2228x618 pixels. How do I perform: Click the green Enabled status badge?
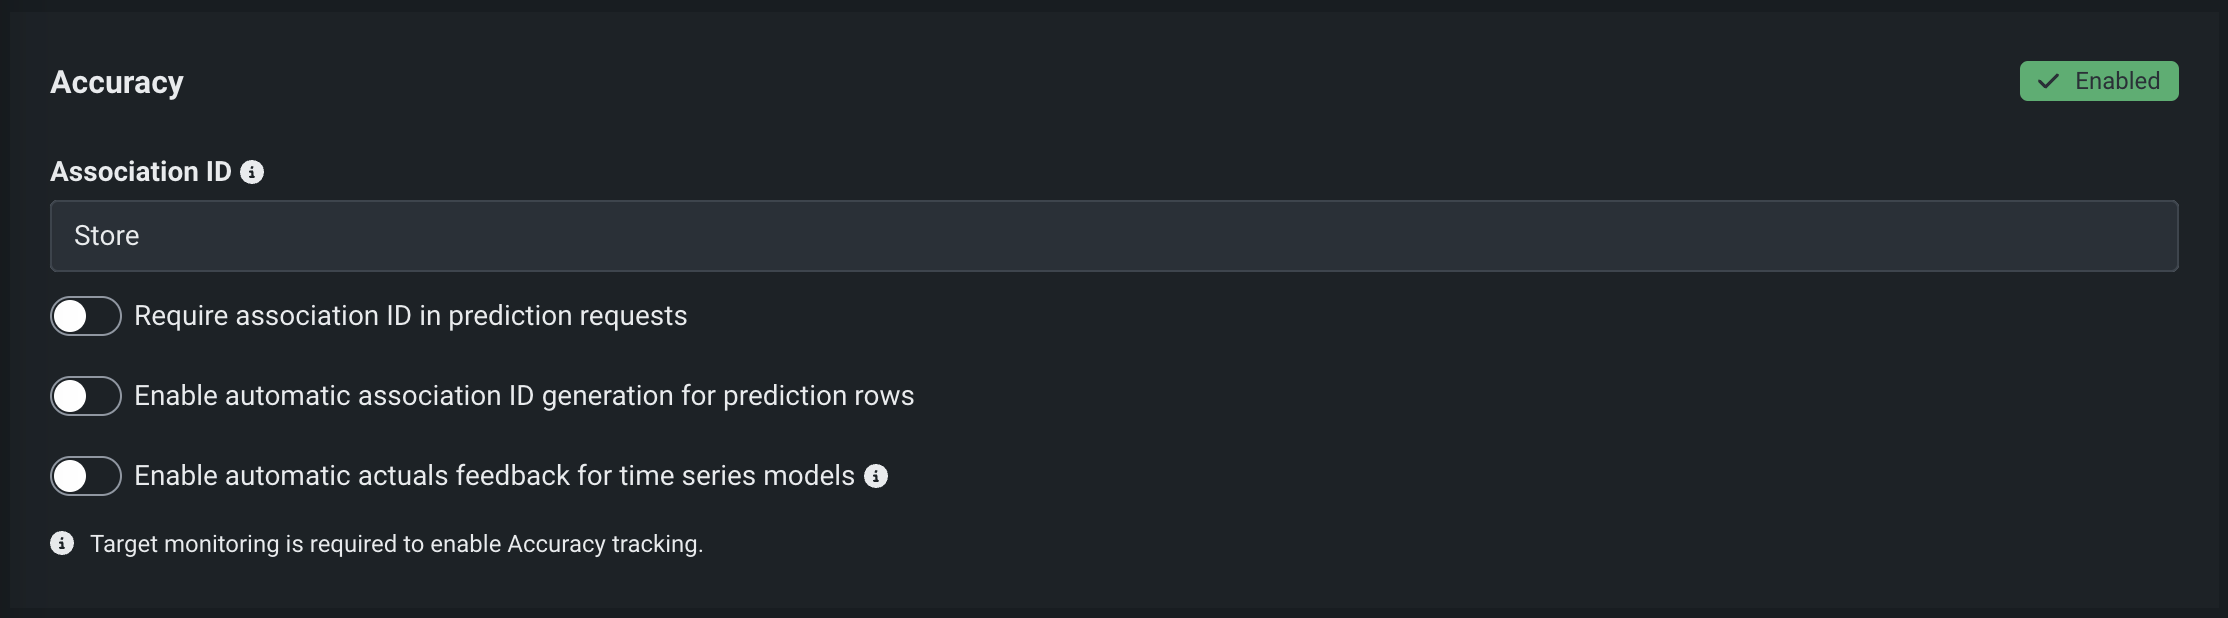pyautogui.click(x=2098, y=81)
